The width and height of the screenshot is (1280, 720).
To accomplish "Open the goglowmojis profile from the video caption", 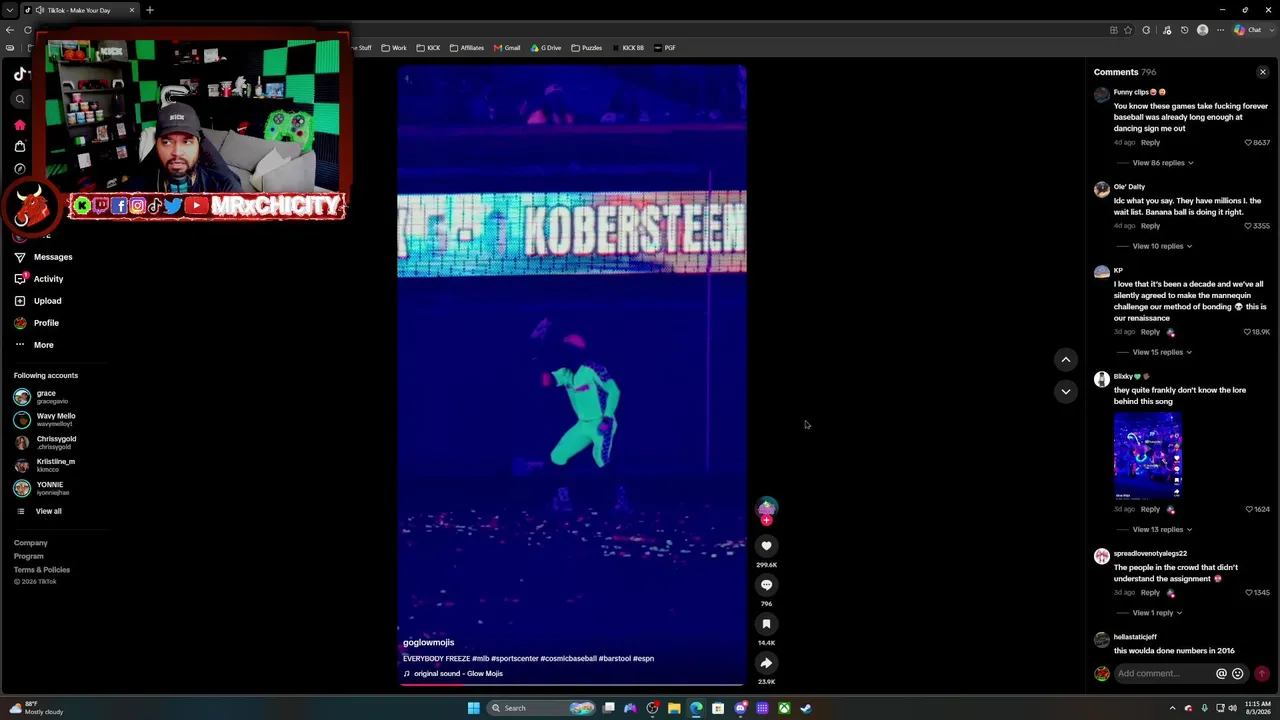I will [x=428, y=643].
